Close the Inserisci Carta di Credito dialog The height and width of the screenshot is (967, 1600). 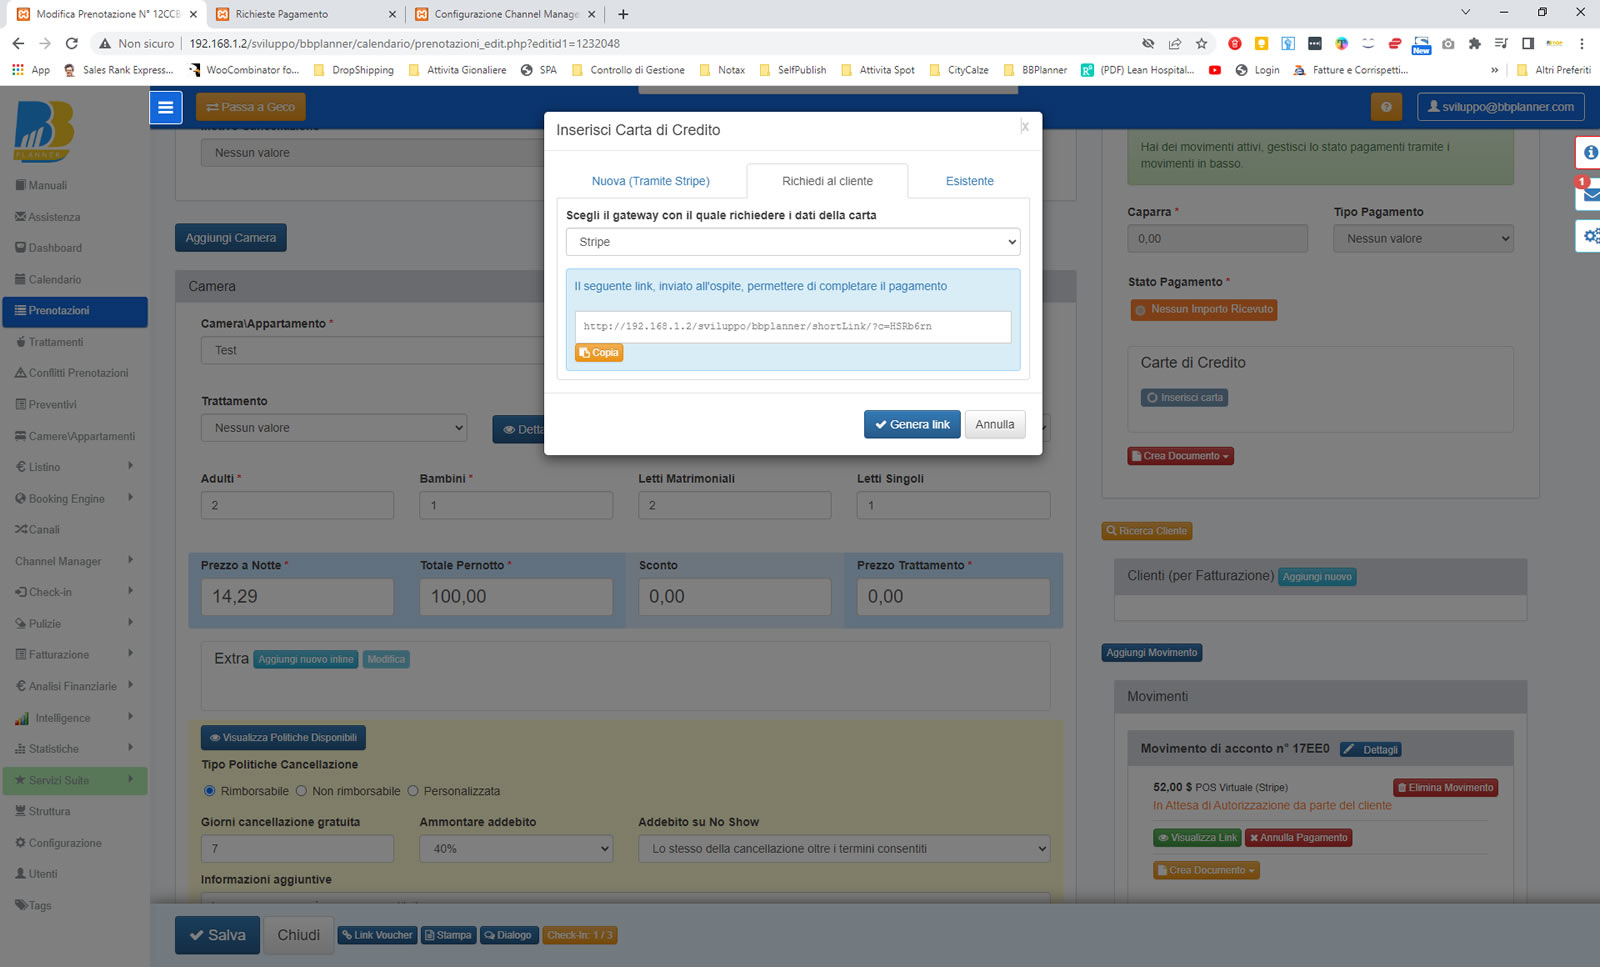1024,127
